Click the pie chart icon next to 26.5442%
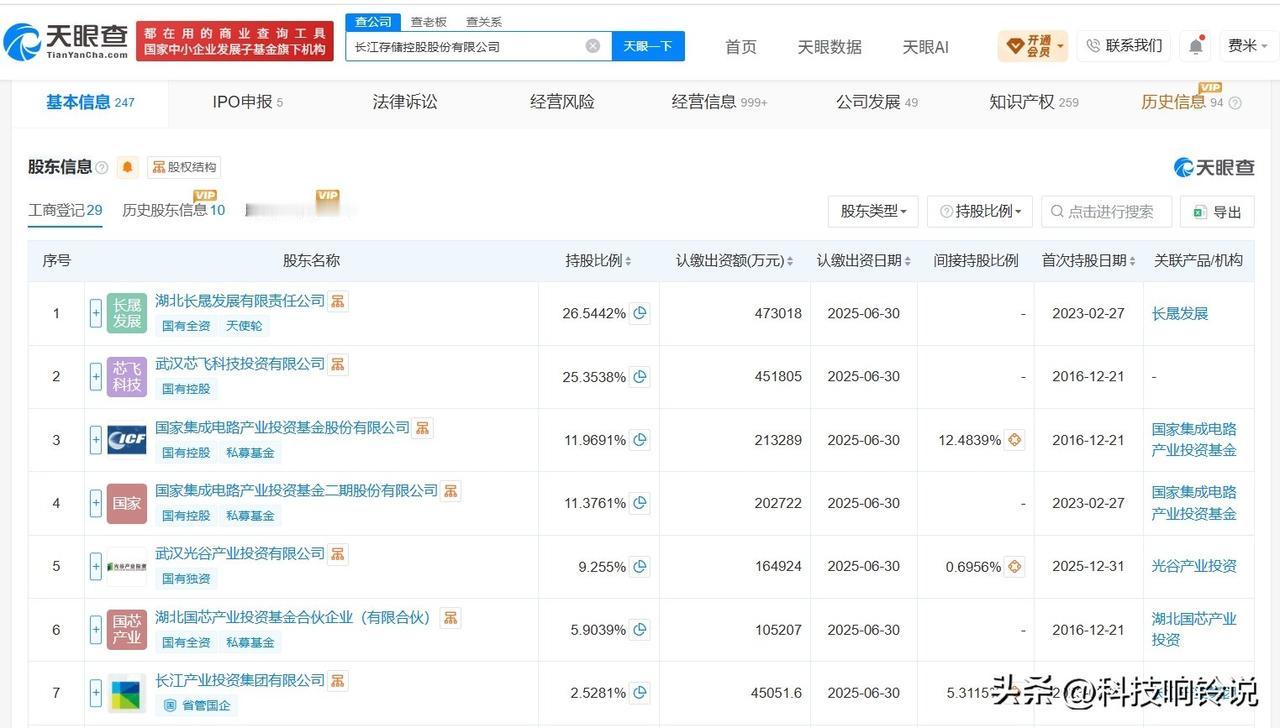1280x728 pixels. (640, 313)
